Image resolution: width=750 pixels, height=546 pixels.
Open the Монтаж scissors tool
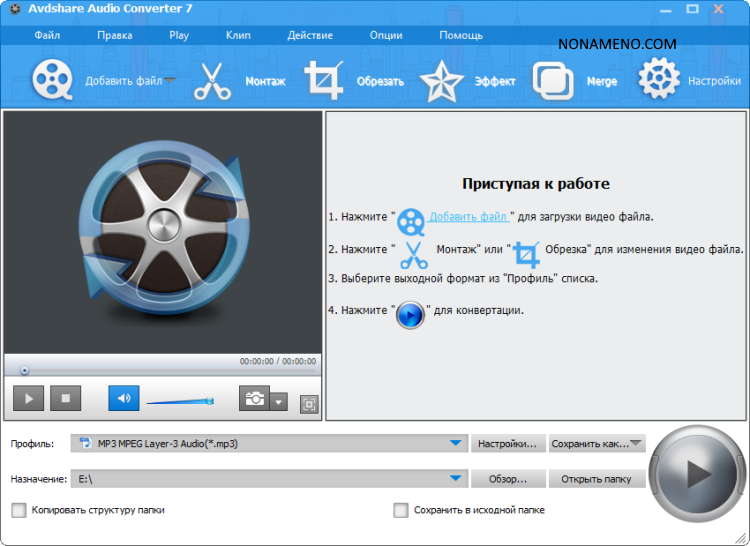click(212, 81)
